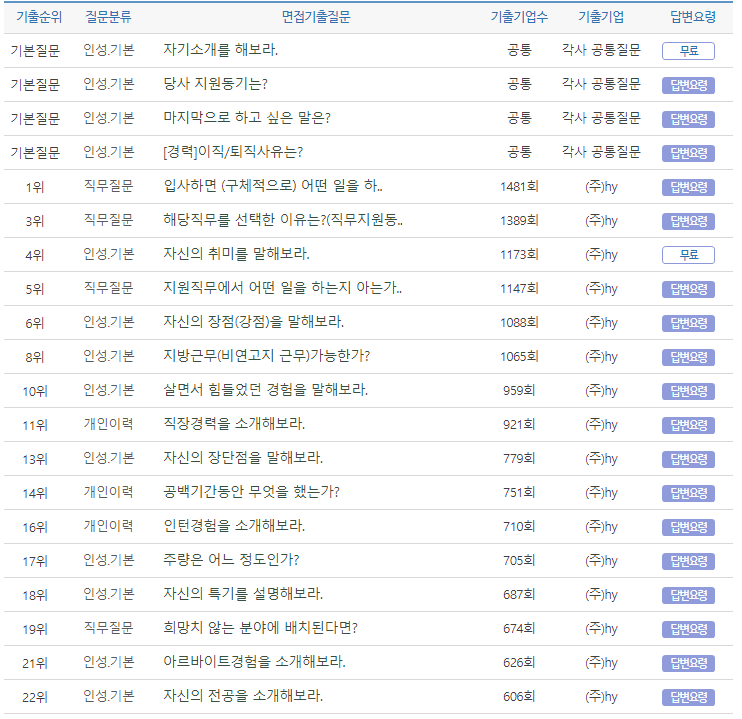
Task: Open 답변요령 for 마지막으로 하고 싶은 말은?
Action: coord(688,119)
